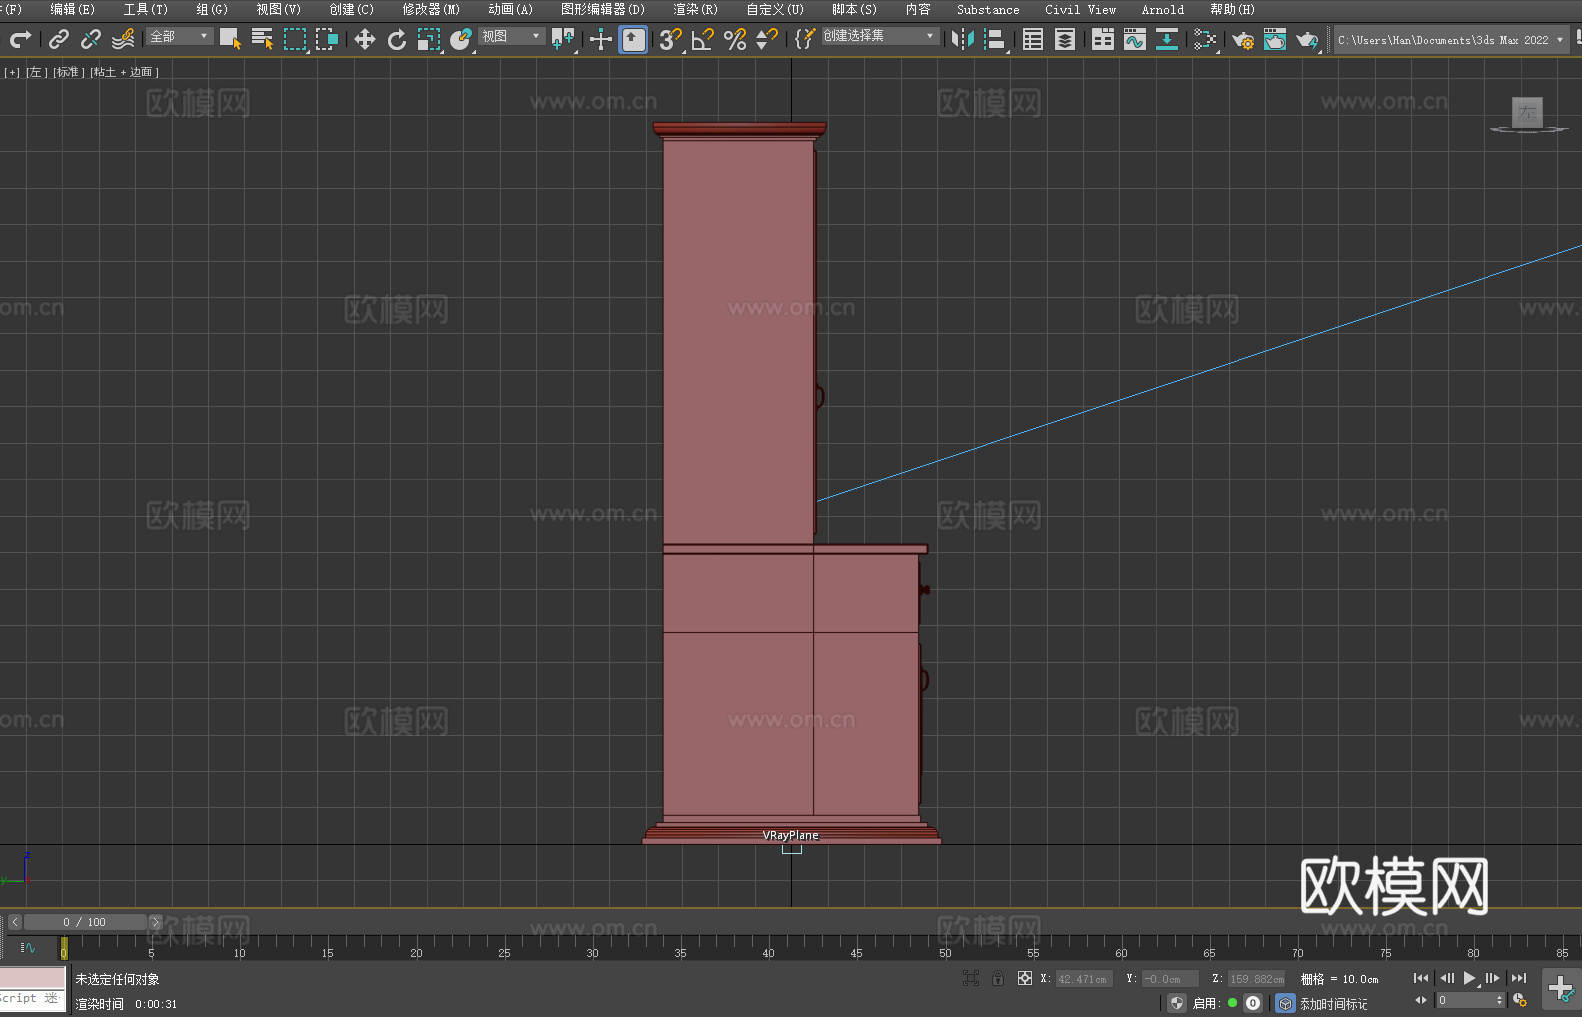Screen dimensions: 1582x1017
Task: Select the Unlink Selection tool
Action: 90,39
